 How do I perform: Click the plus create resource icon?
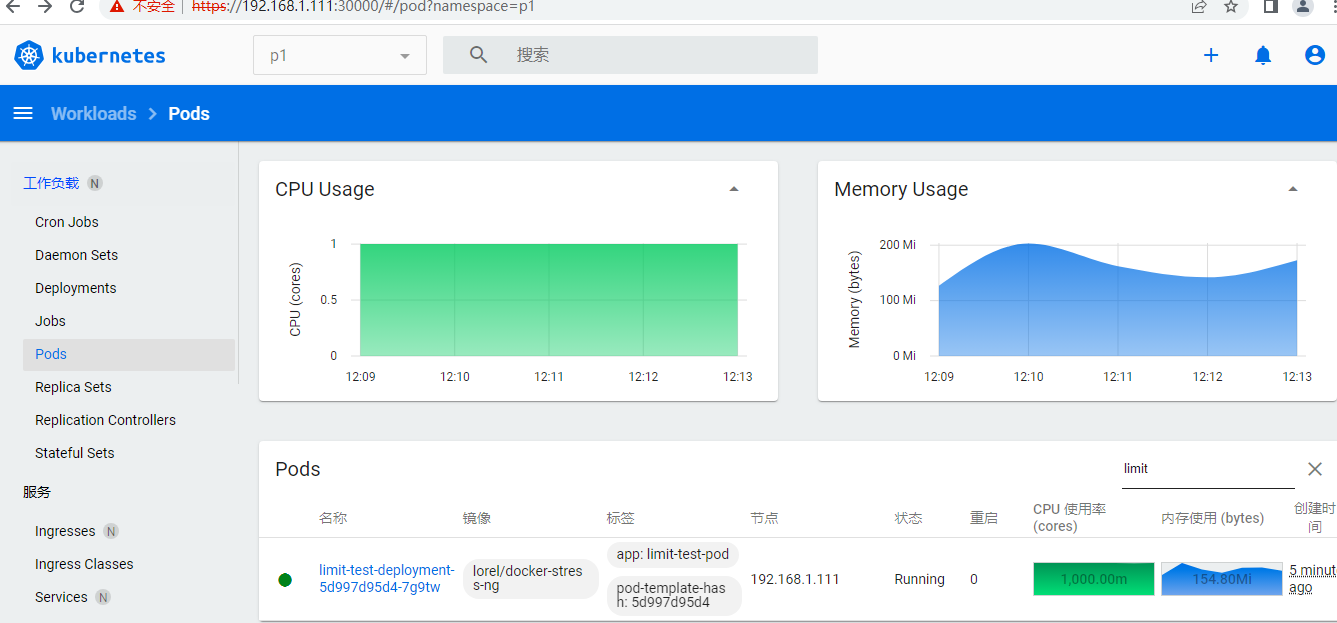(1211, 55)
